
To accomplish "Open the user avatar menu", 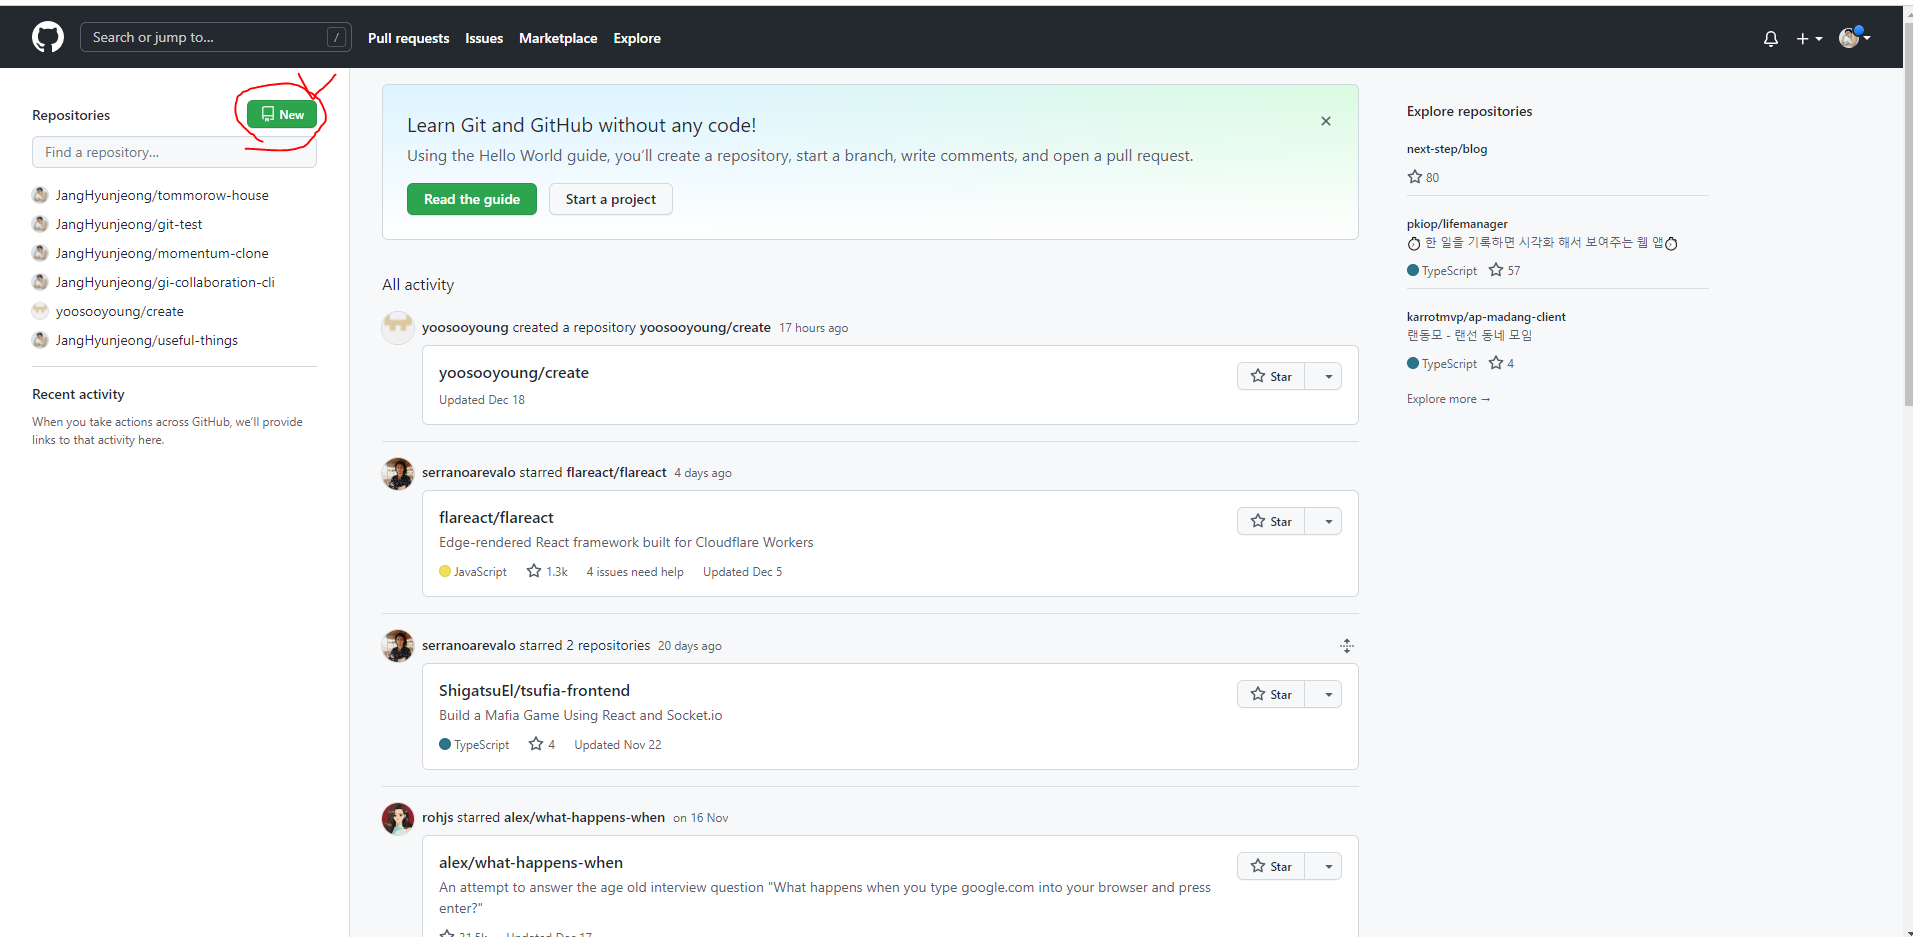I will (x=1855, y=38).
